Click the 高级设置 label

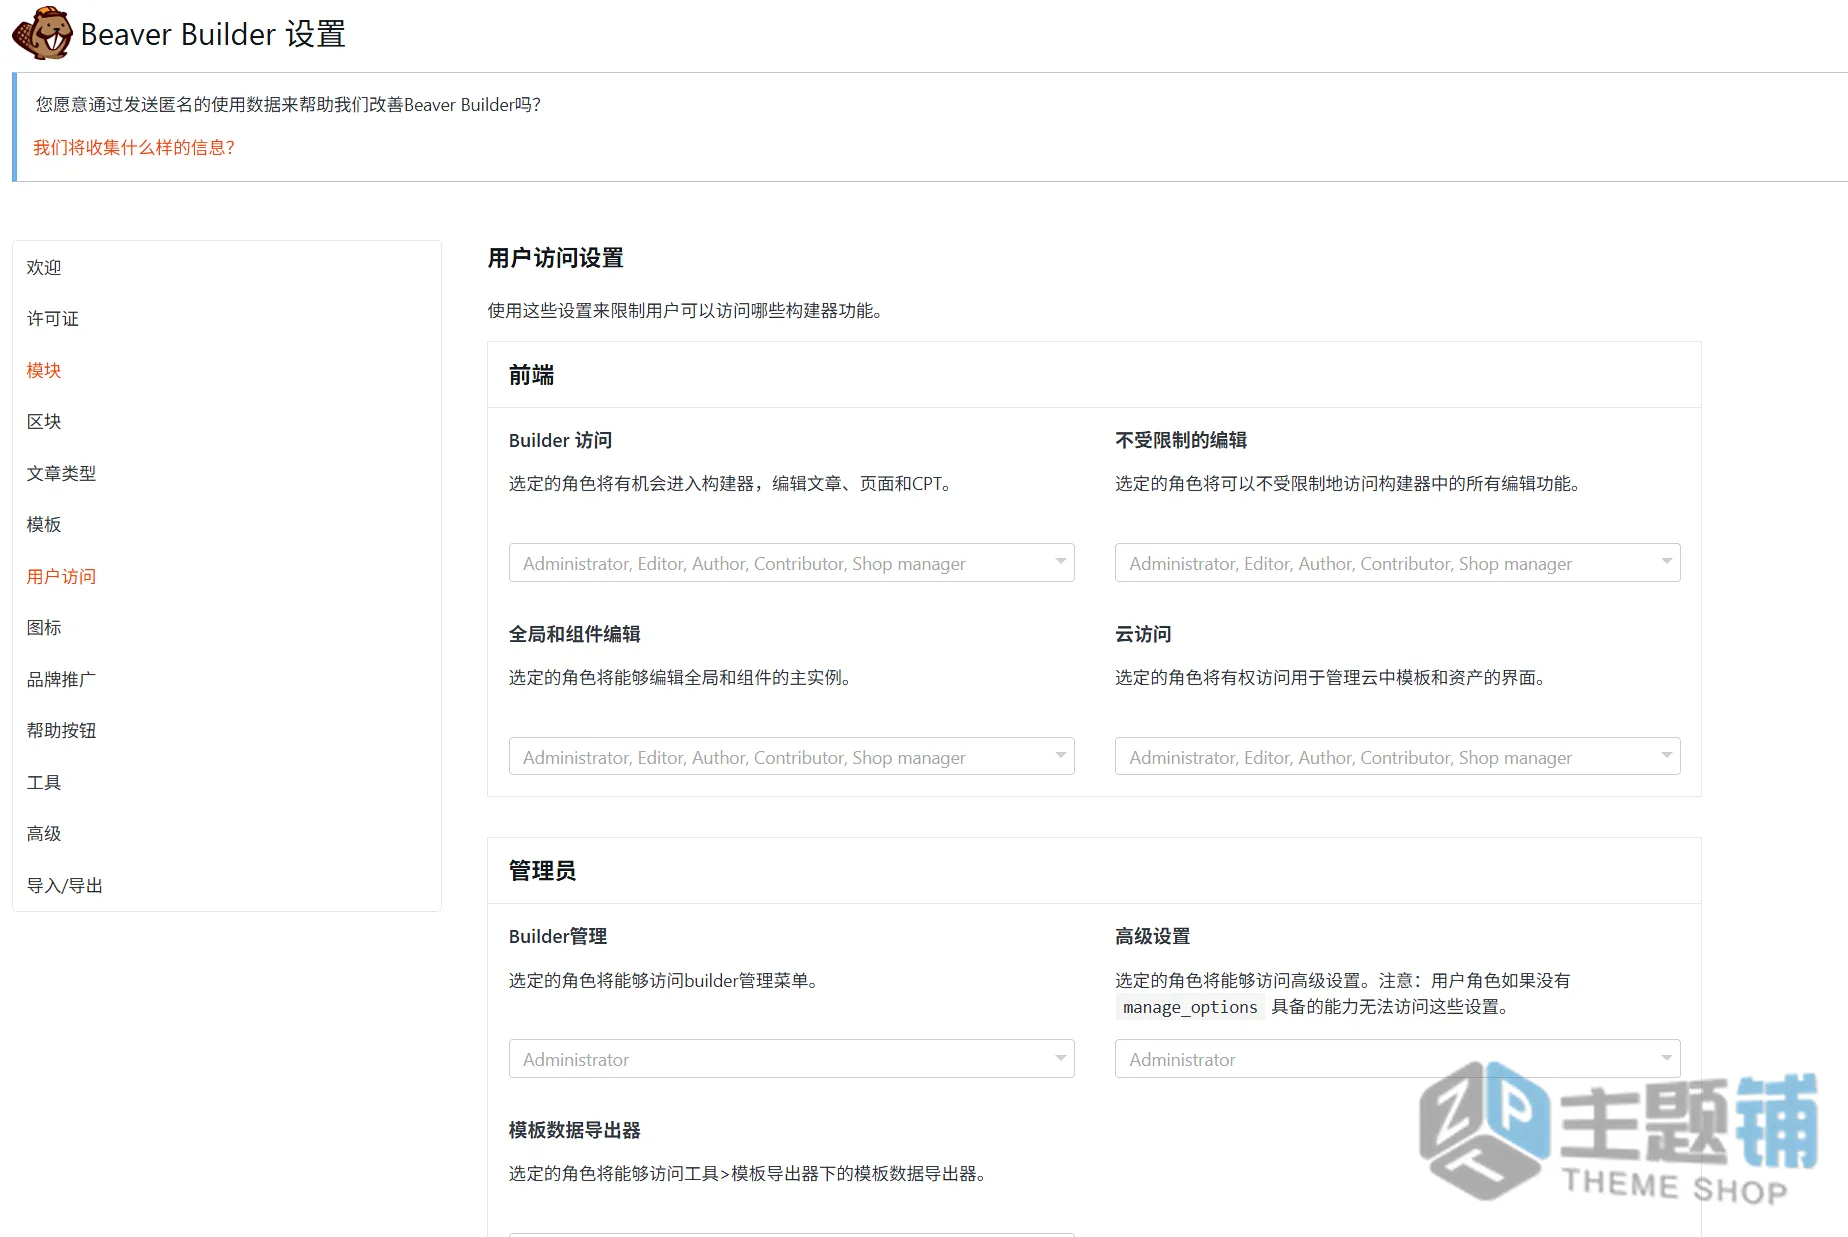click(x=1152, y=936)
